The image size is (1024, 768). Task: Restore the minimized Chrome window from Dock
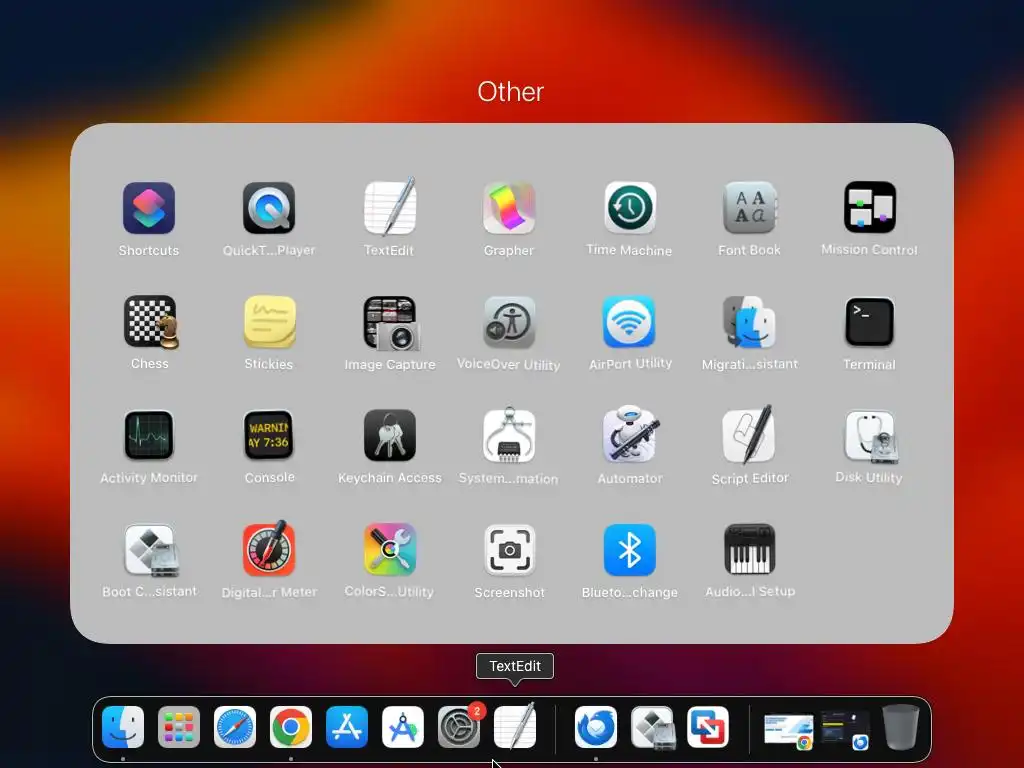[789, 731]
